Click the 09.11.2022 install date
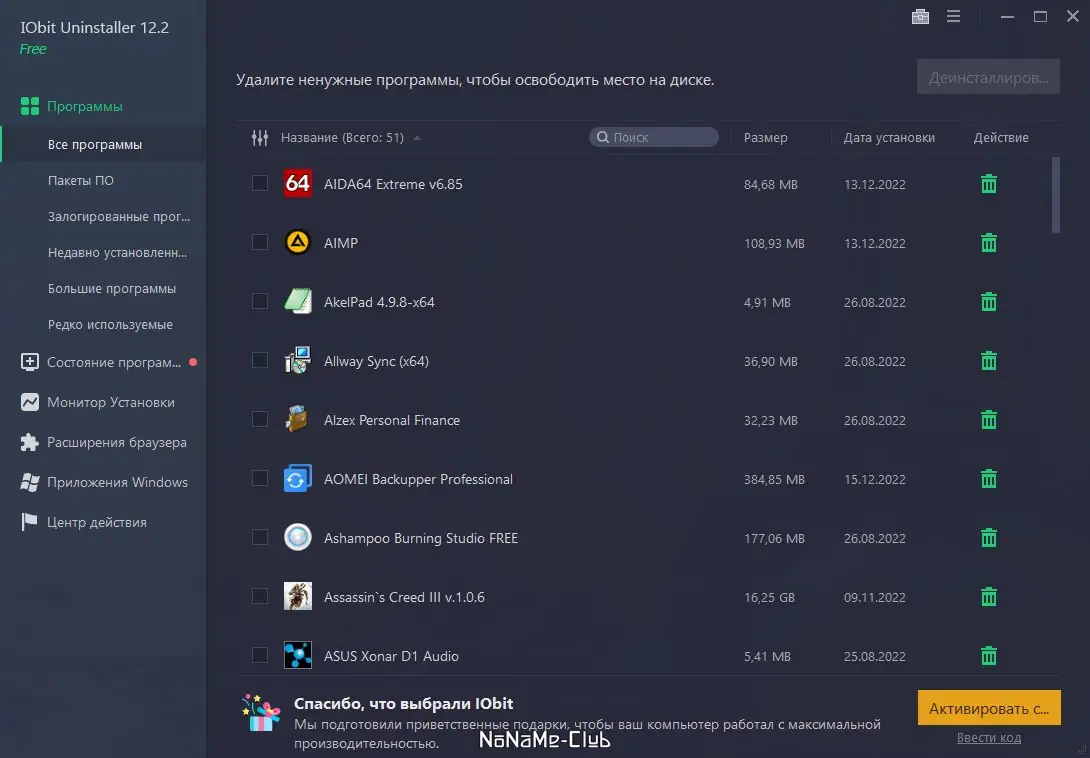The height and width of the screenshot is (758, 1090). 875,597
